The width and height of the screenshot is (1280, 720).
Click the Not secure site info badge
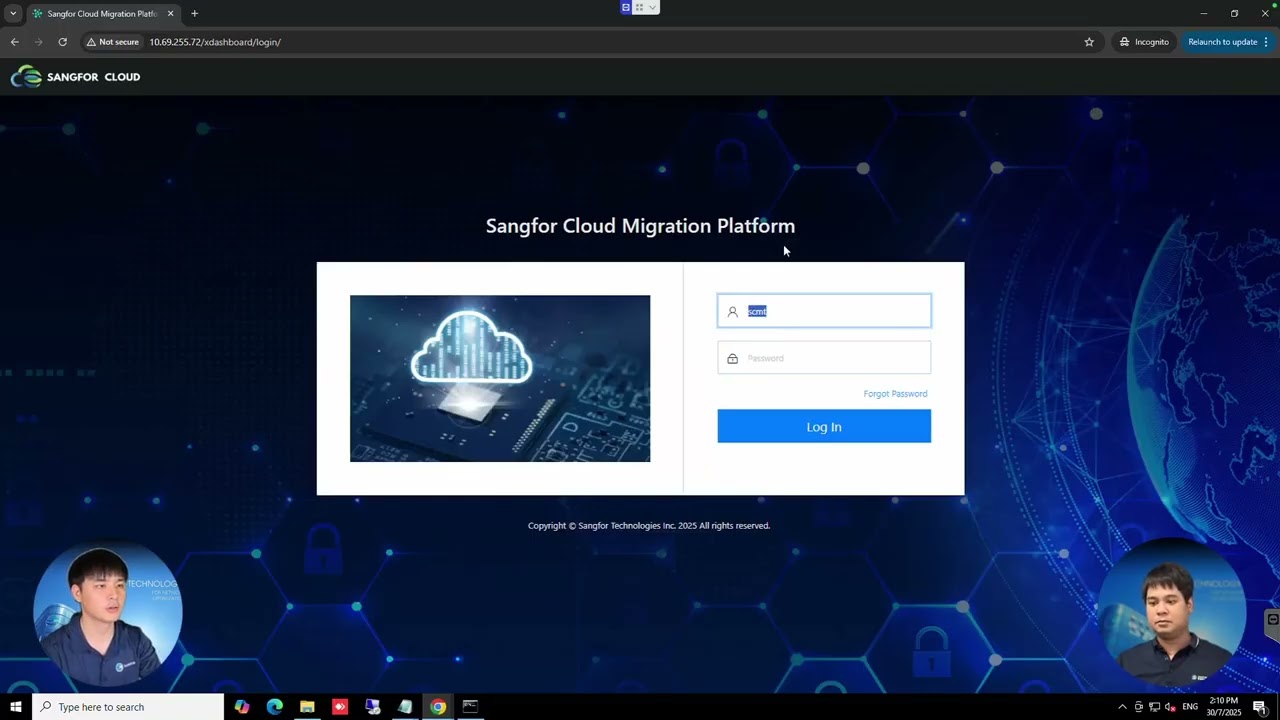point(112,42)
